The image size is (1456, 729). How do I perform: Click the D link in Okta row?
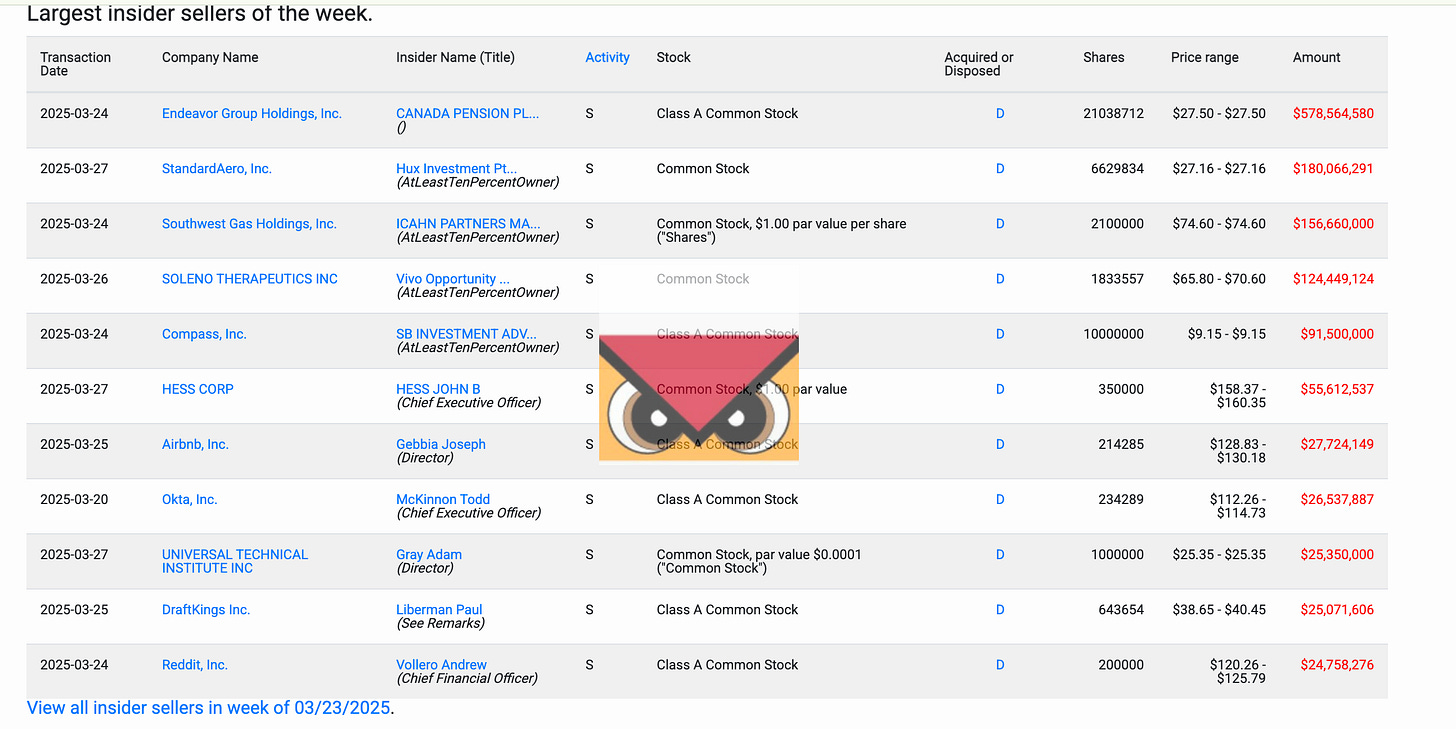click(x=1000, y=499)
